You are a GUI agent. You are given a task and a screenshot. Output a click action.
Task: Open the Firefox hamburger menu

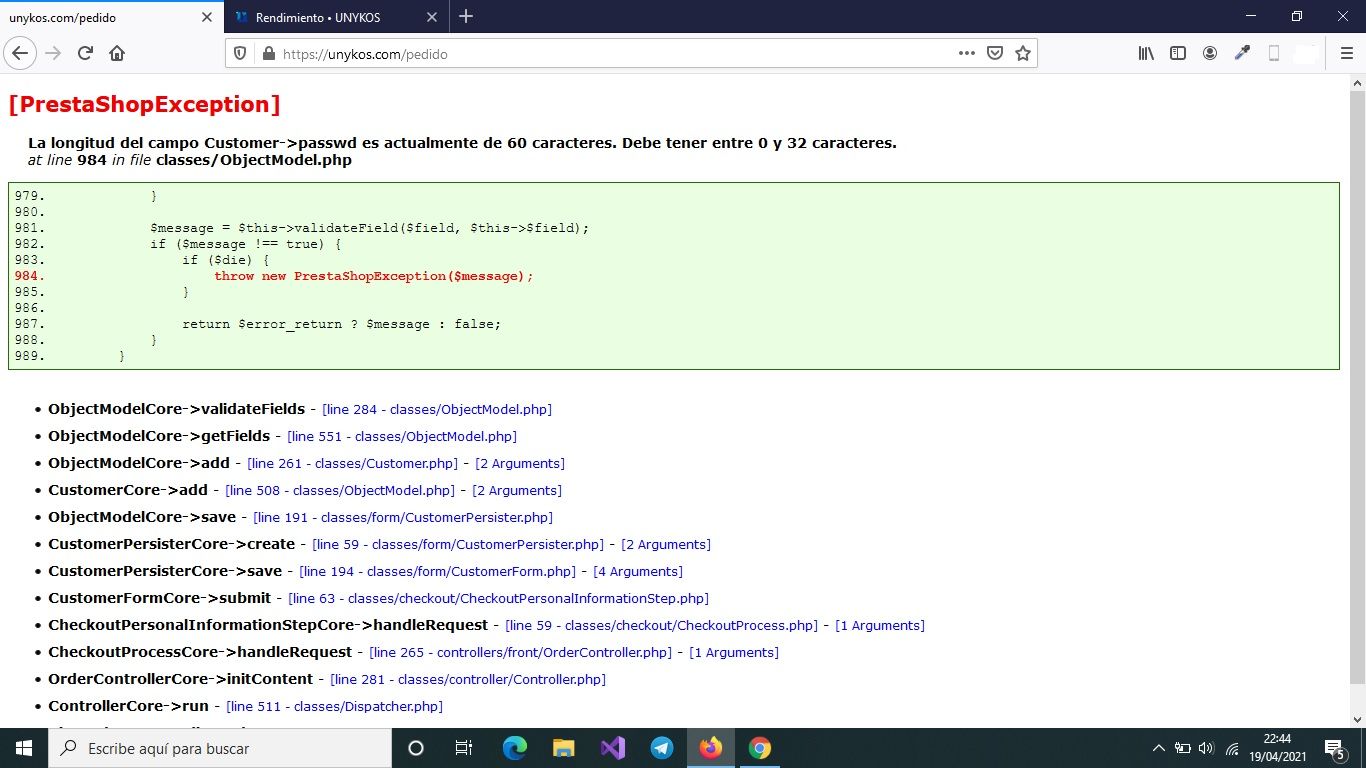coord(1346,53)
